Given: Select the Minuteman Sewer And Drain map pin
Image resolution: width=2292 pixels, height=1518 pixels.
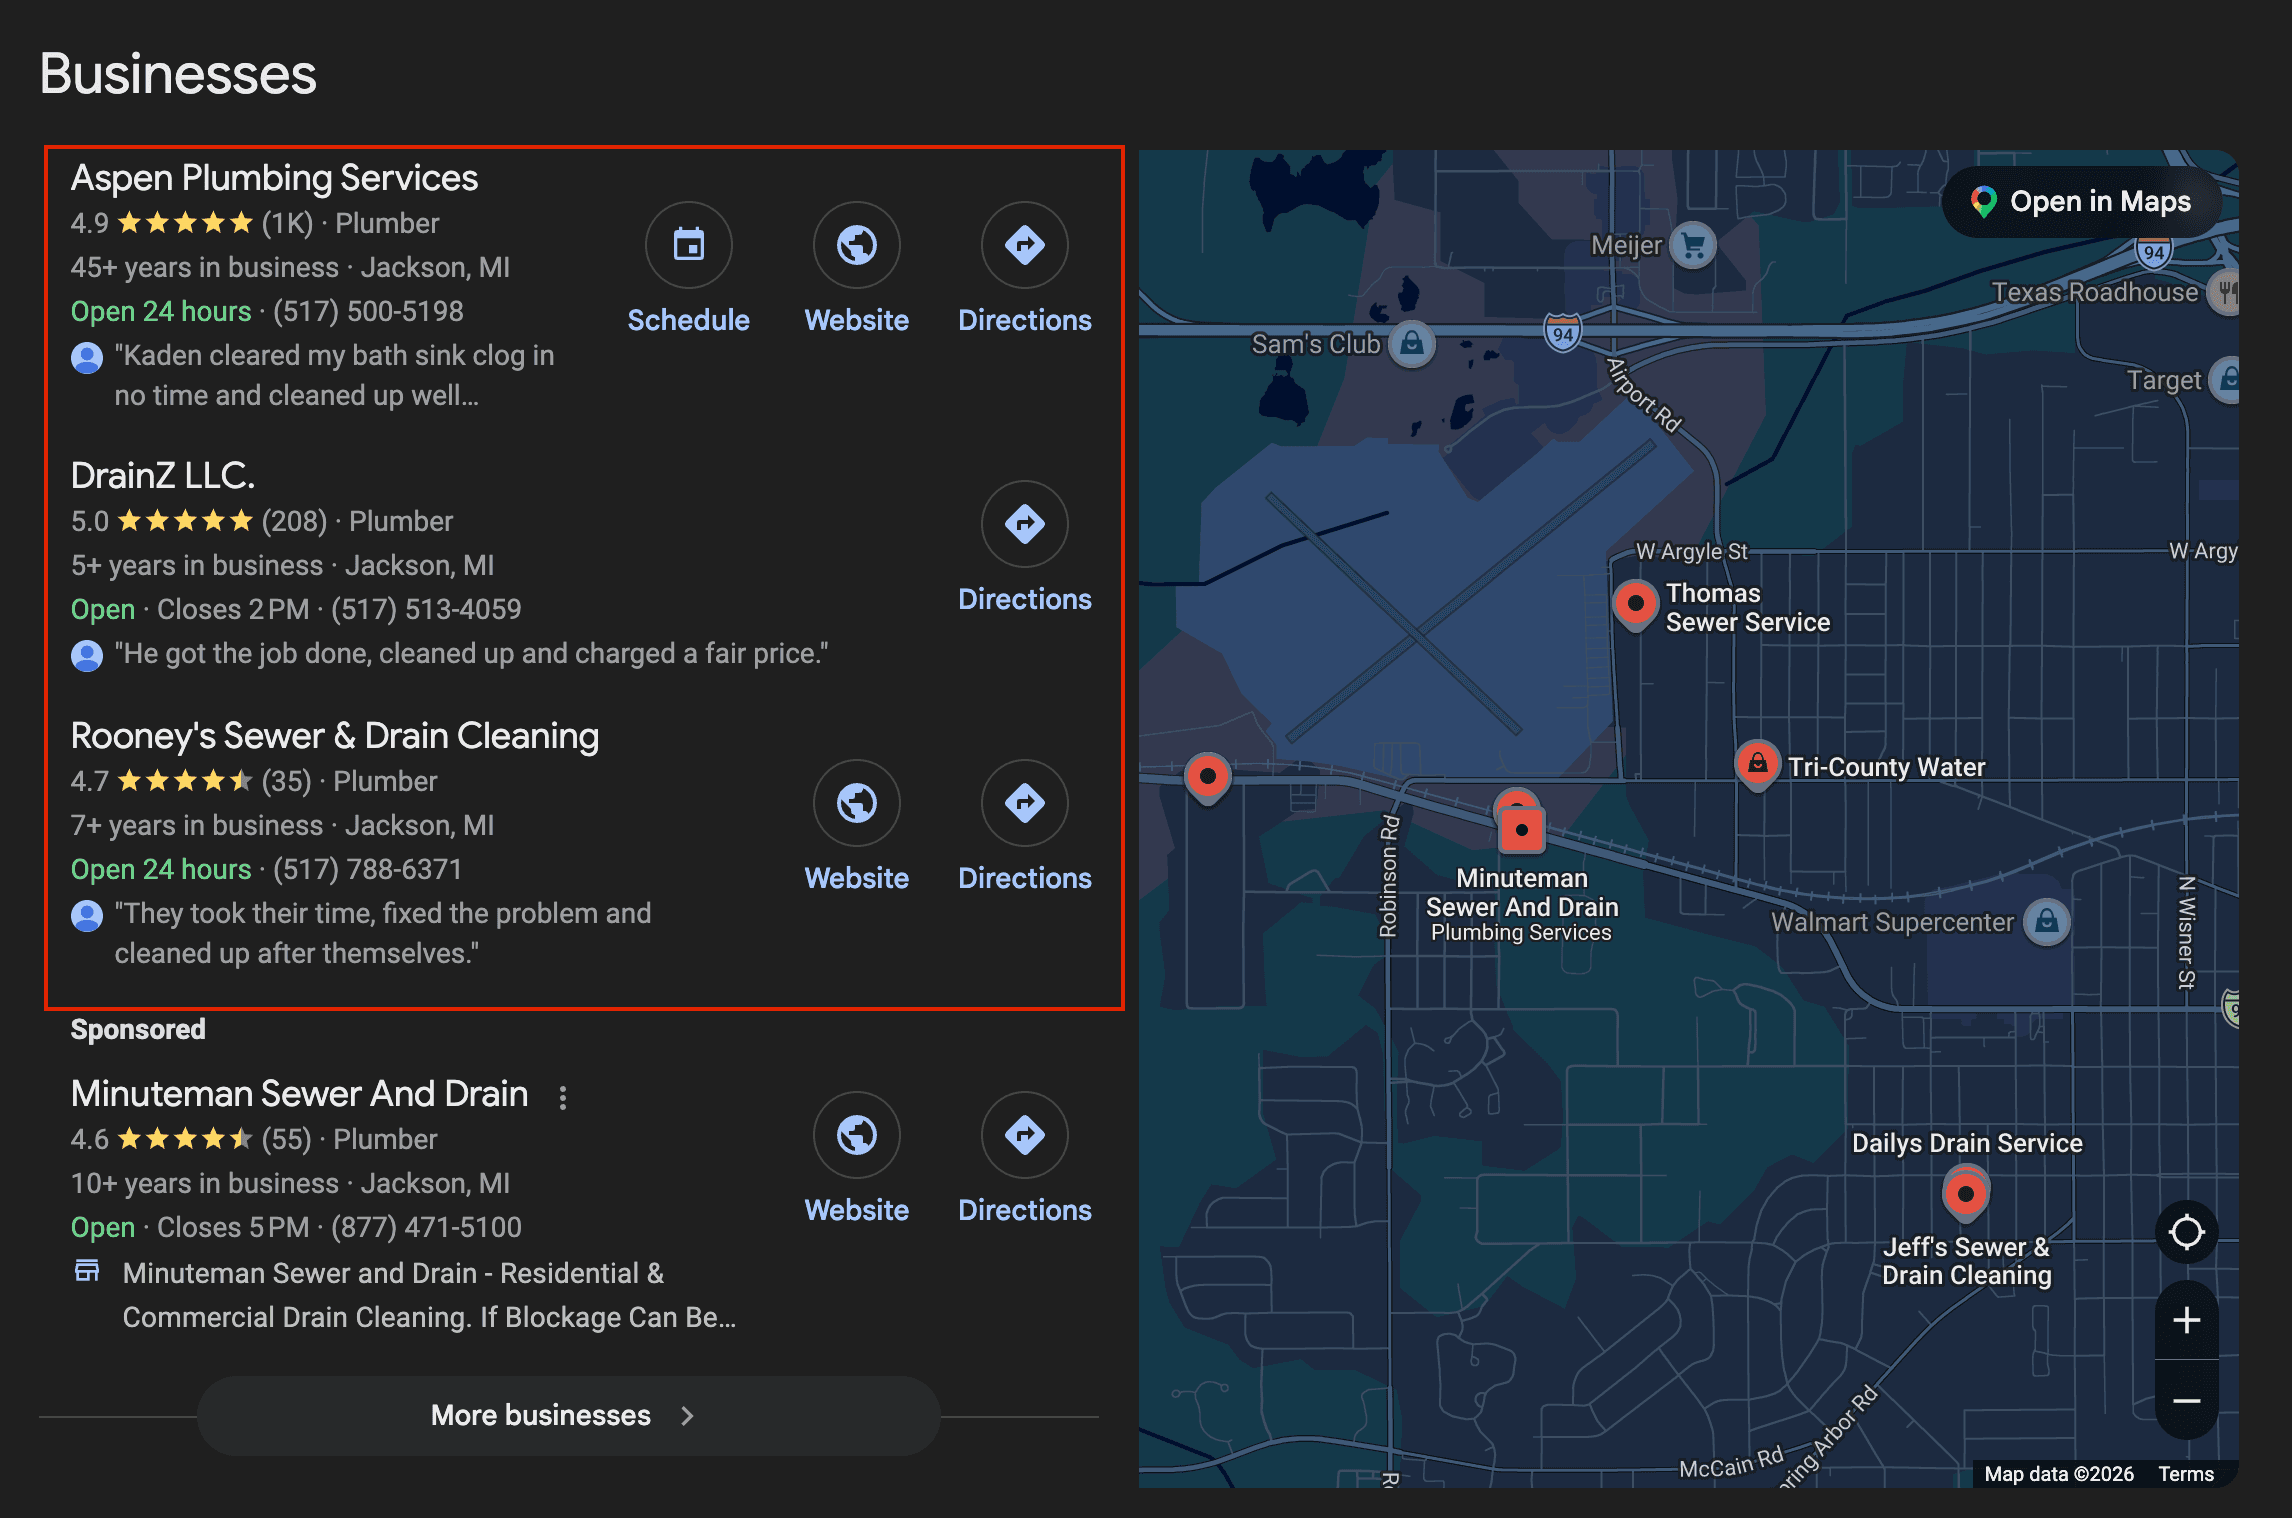Looking at the screenshot, I should 1522,830.
